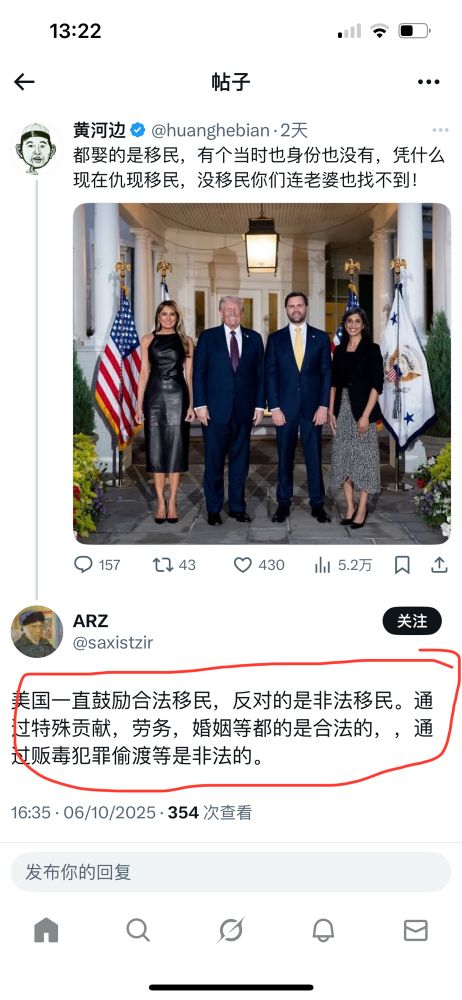Open the more options on 黄河边's post
Viewport: 462px width, 1000px height.
point(440,130)
